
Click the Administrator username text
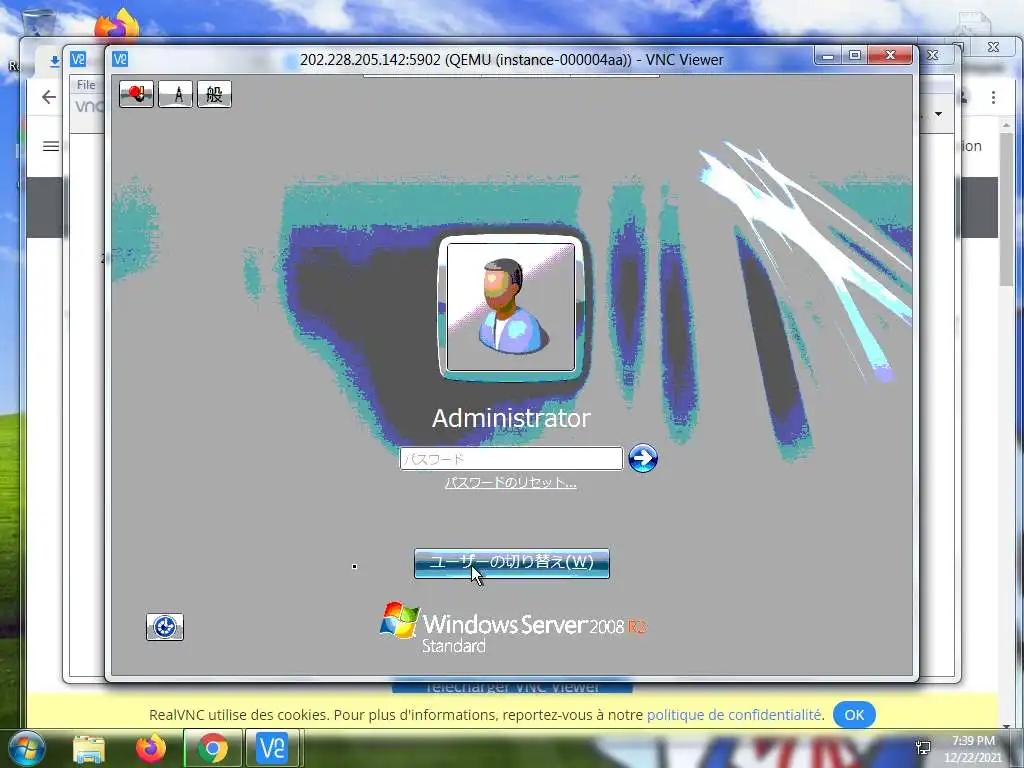click(511, 418)
